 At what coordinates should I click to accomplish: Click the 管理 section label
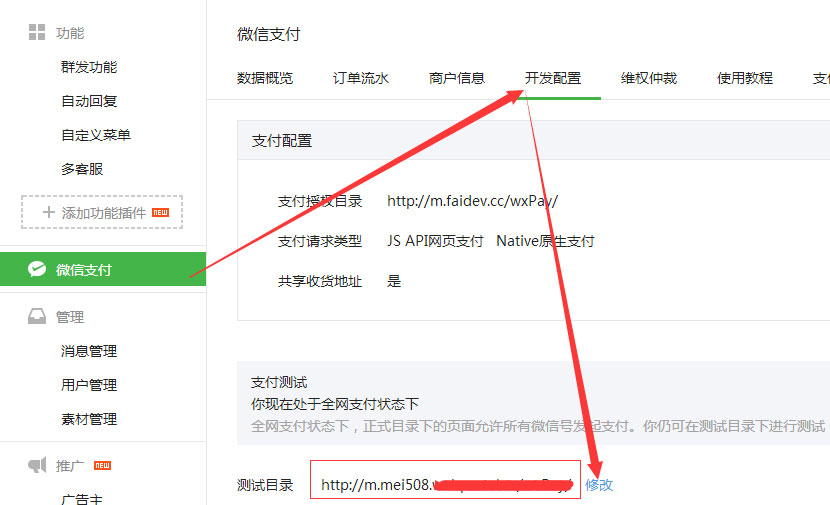coord(70,317)
